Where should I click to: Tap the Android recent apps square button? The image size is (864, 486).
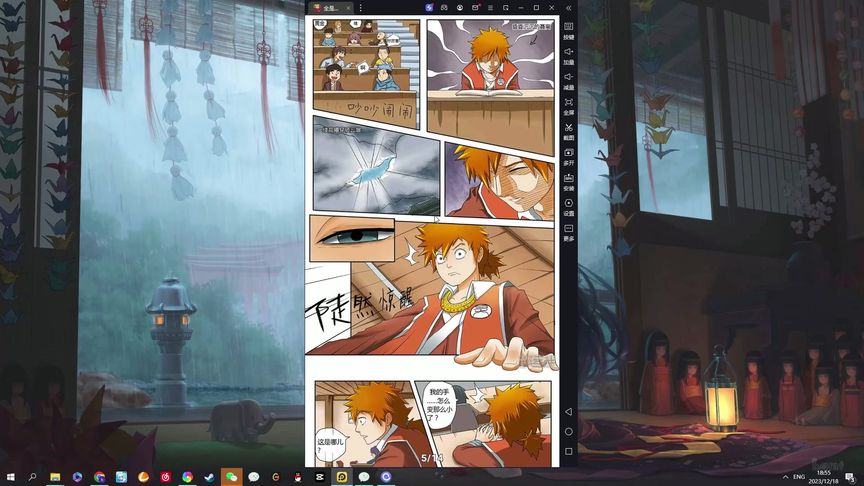[569, 451]
